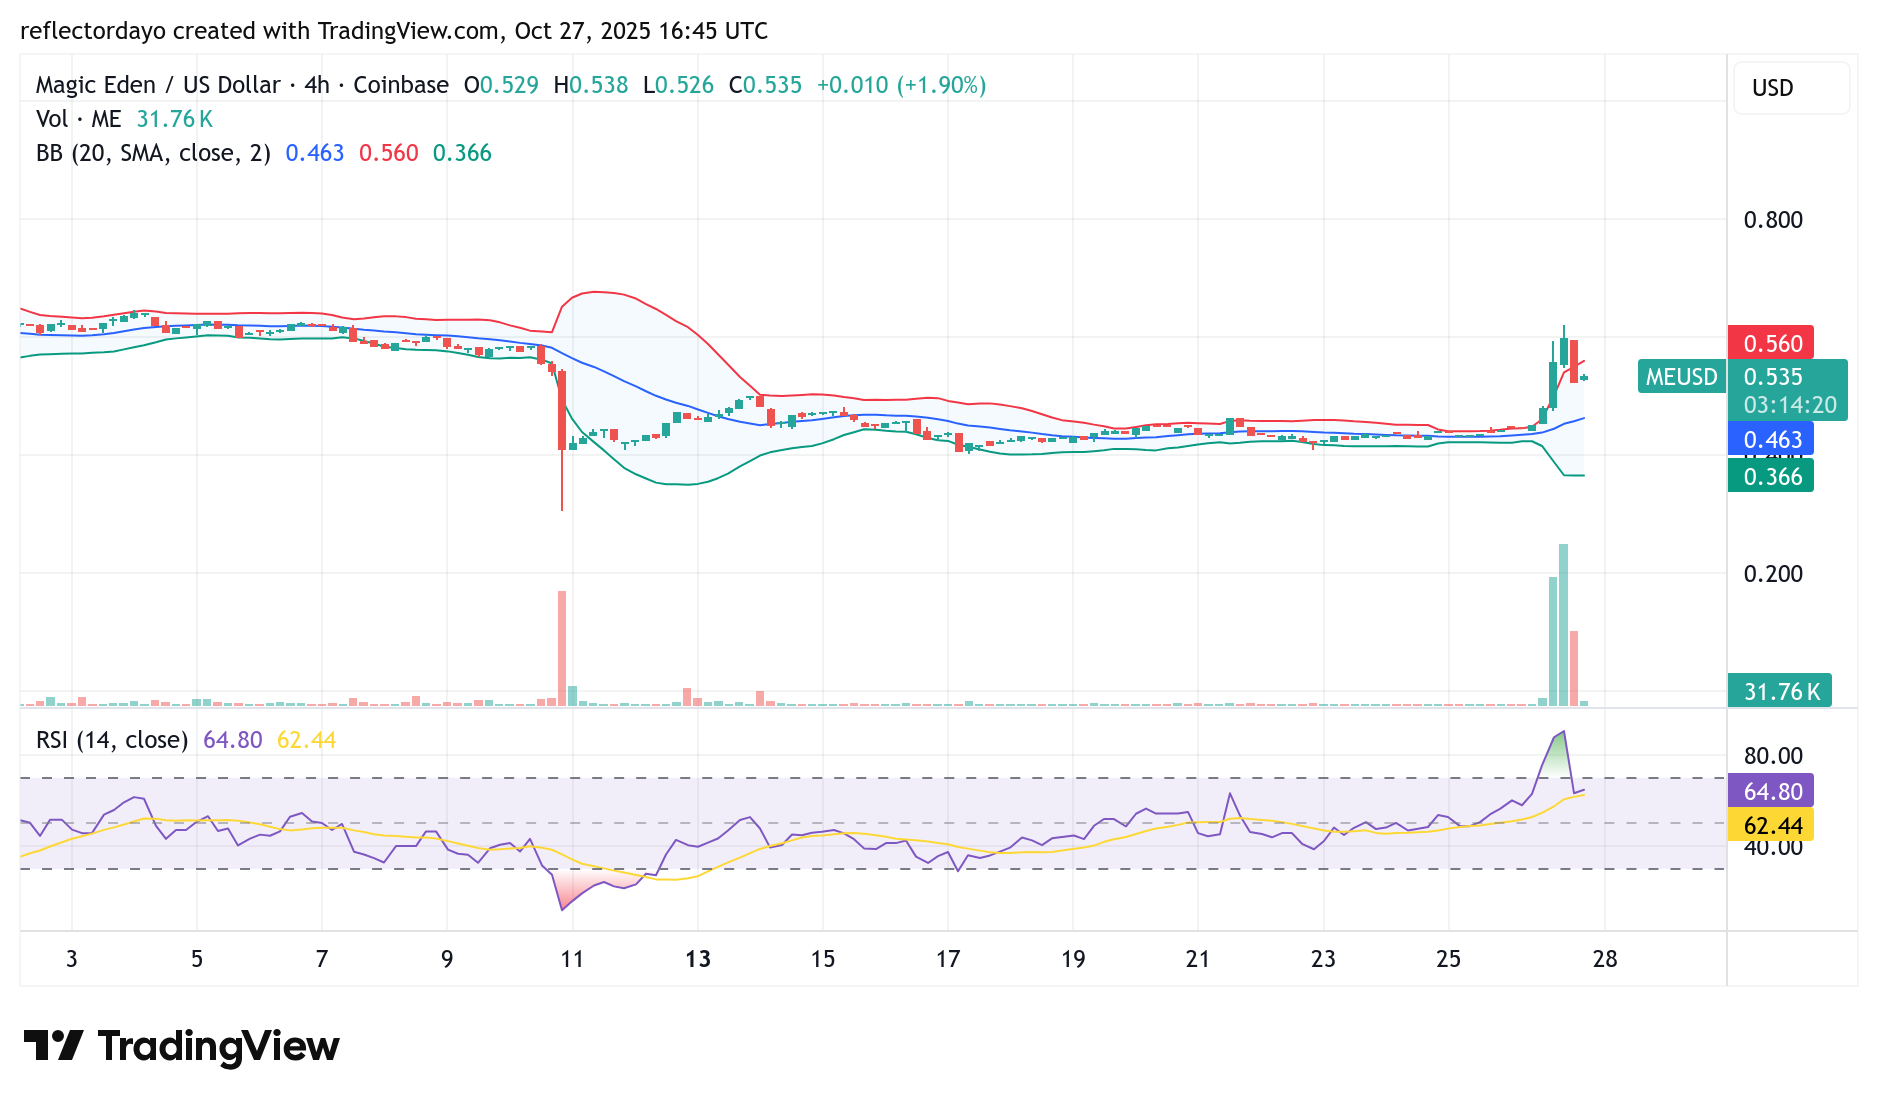1878x1106 pixels.
Task: Click the green 0.366 lower band price label
Action: (x=1771, y=476)
